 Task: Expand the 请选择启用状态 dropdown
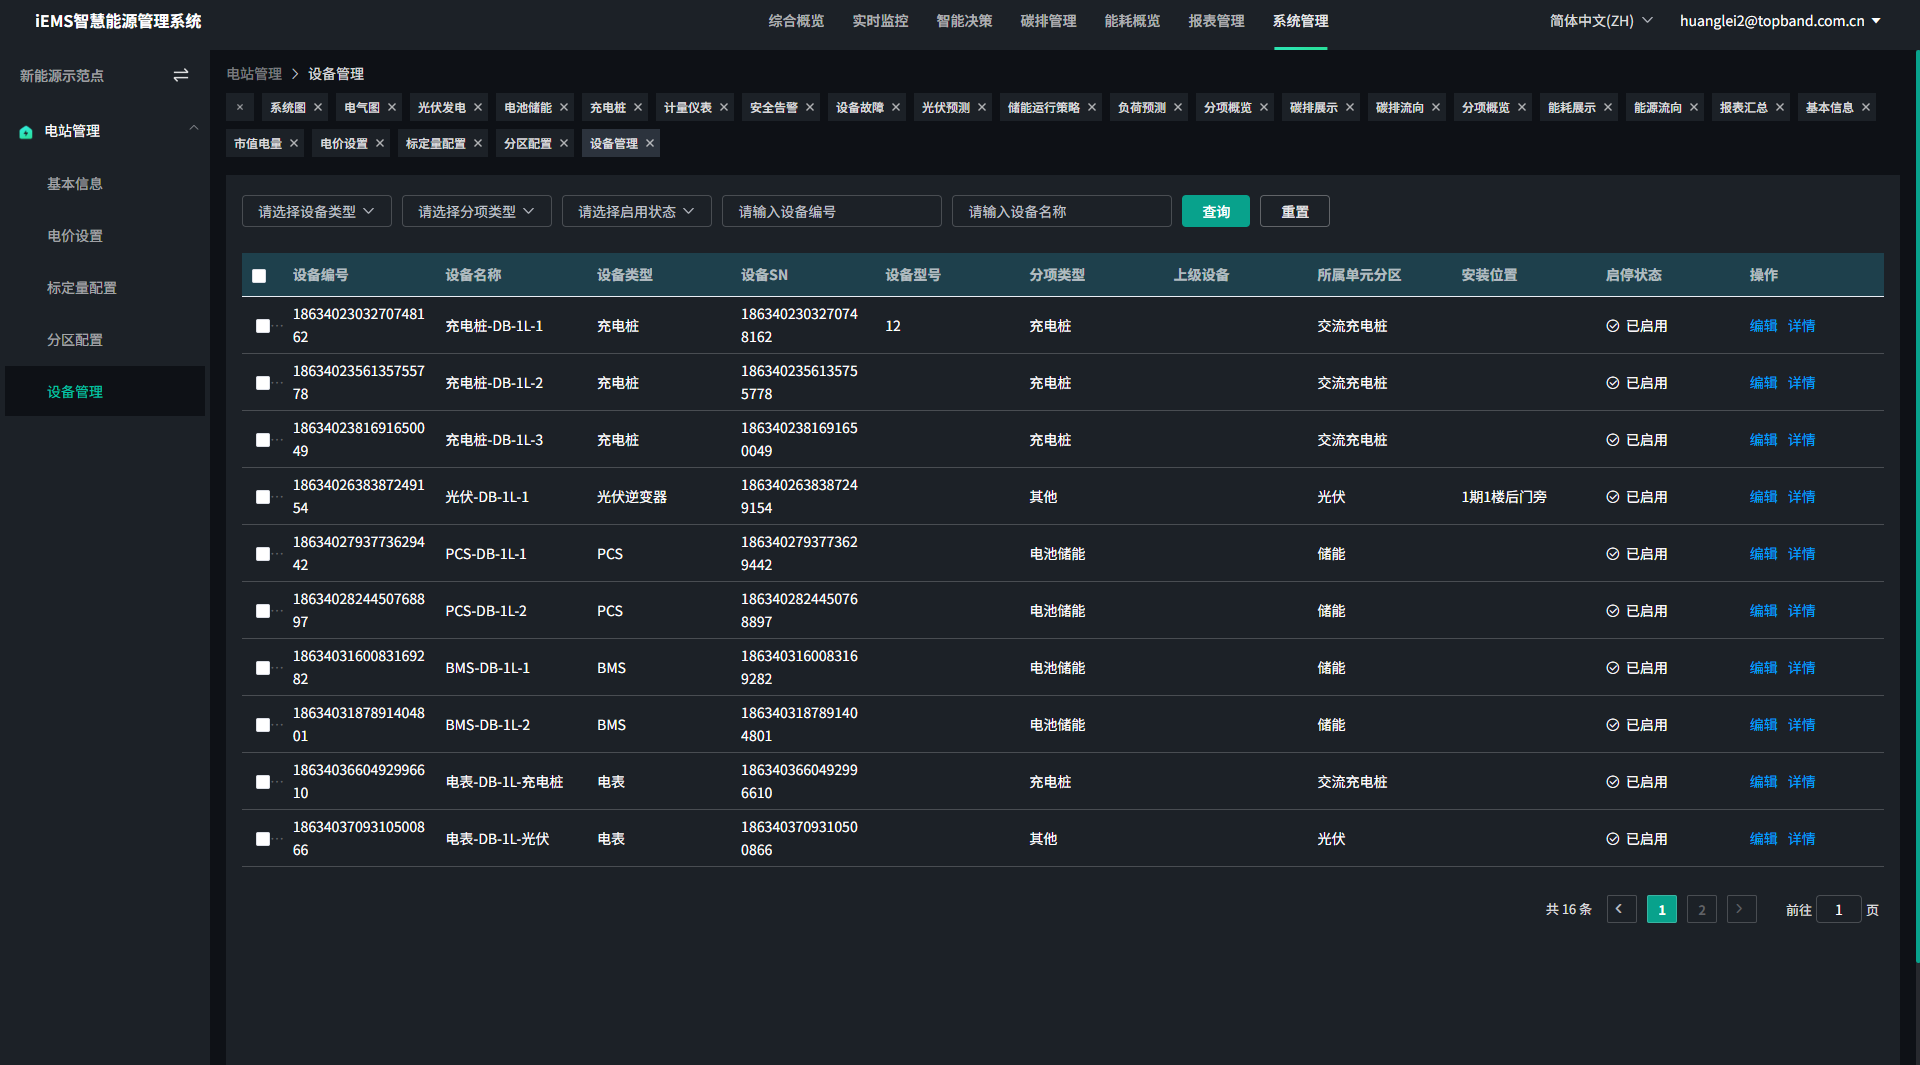[636, 212]
